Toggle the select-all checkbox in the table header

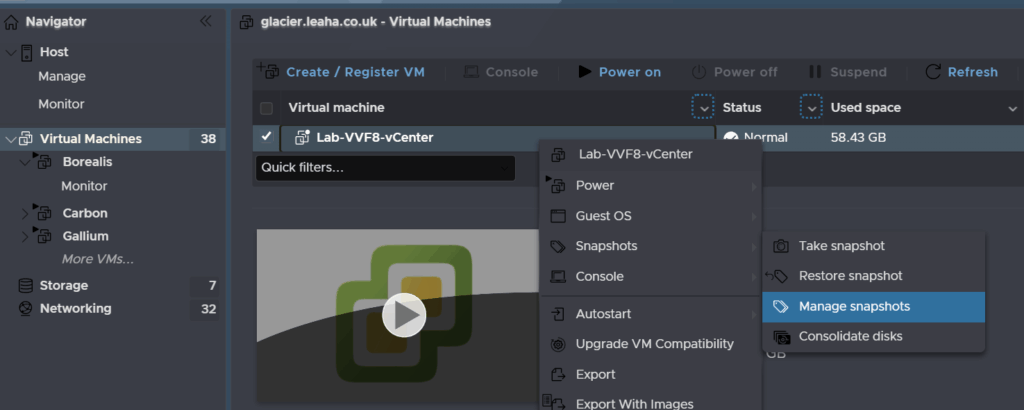[266, 108]
